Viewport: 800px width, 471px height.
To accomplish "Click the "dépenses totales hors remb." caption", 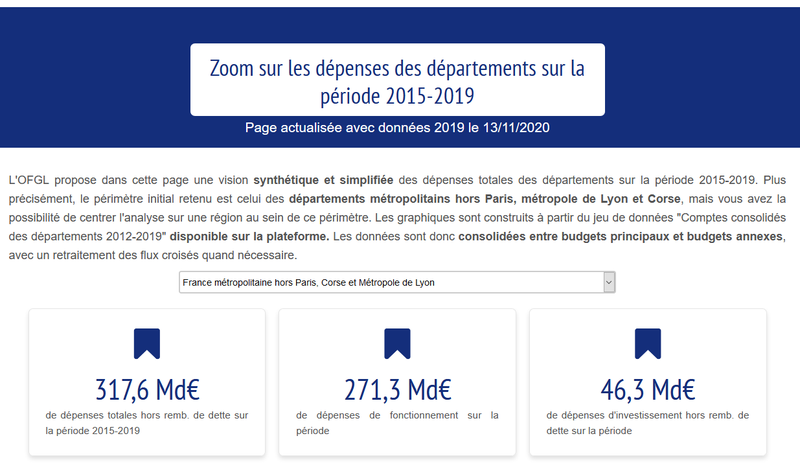I will [x=147, y=422].
